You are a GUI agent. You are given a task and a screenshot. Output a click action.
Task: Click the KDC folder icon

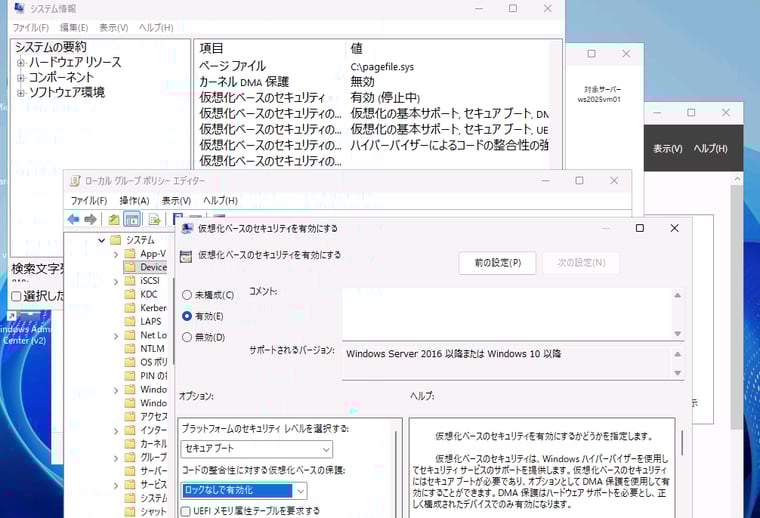pyautogui.click(x=129, y=294)
